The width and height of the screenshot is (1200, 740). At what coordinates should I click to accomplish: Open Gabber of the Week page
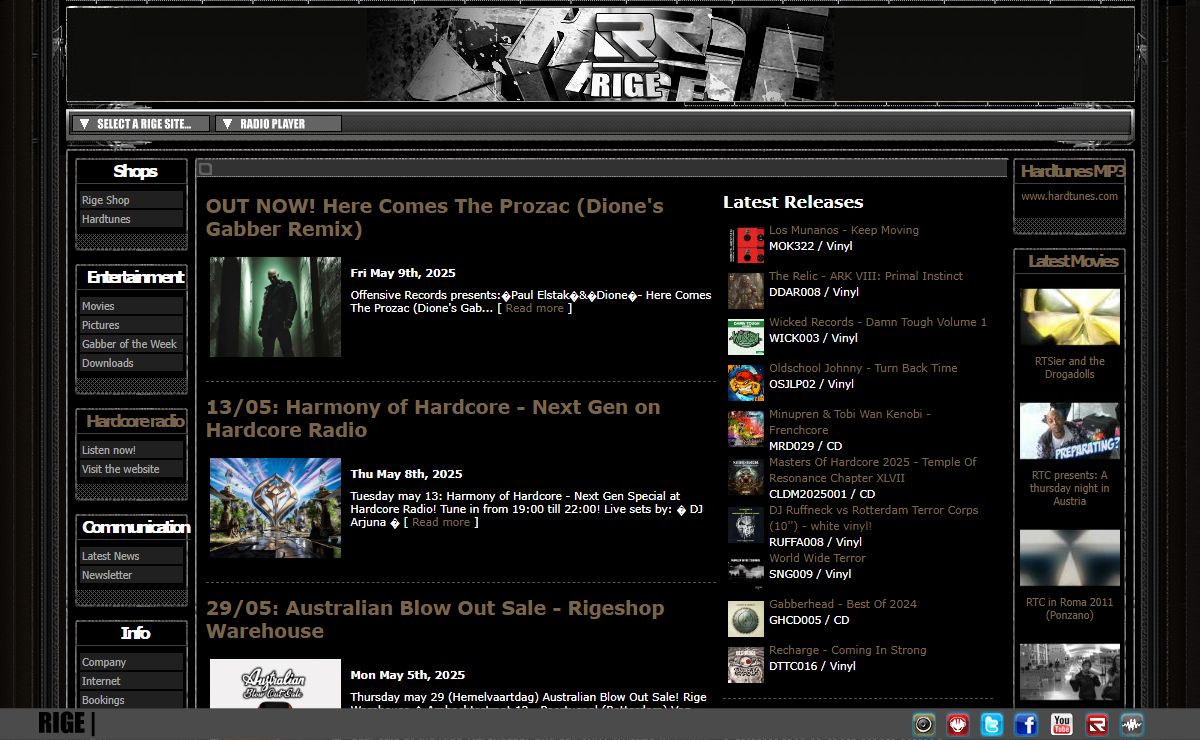tap(131, 344)
